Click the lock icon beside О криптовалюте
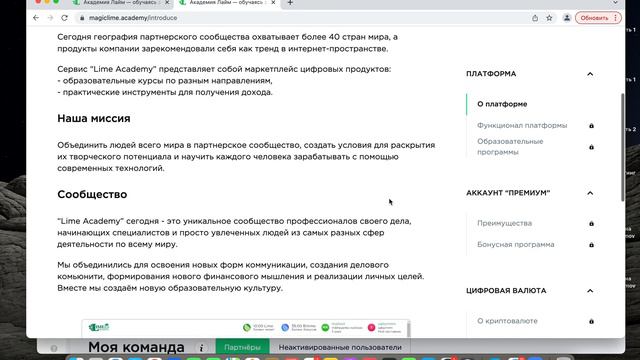The image size is (640, 360). pos(591,322)
